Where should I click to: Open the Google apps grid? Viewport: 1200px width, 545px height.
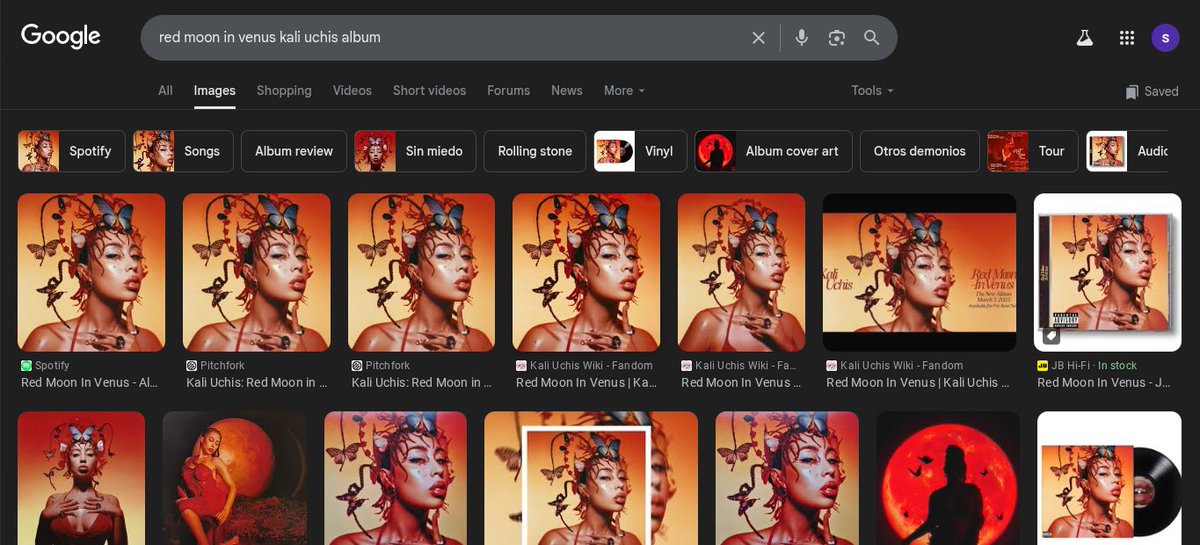coord(1127,38)
